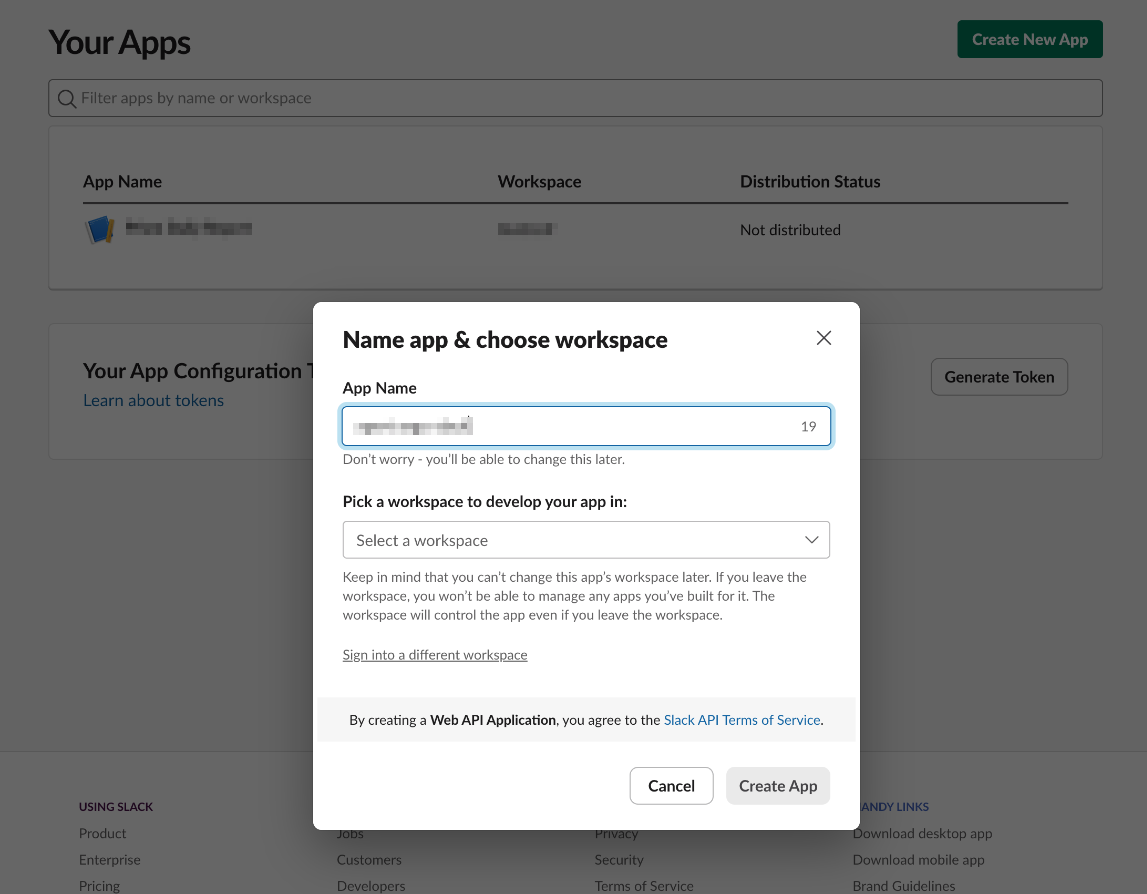Click the character counter 19 in name field
The image size is (1147, 894).
(808, 427)
